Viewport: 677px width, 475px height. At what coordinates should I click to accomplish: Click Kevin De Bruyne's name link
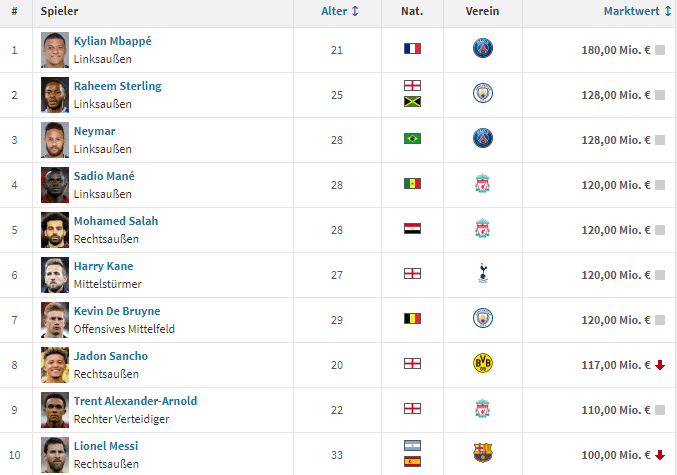point(117,311)
